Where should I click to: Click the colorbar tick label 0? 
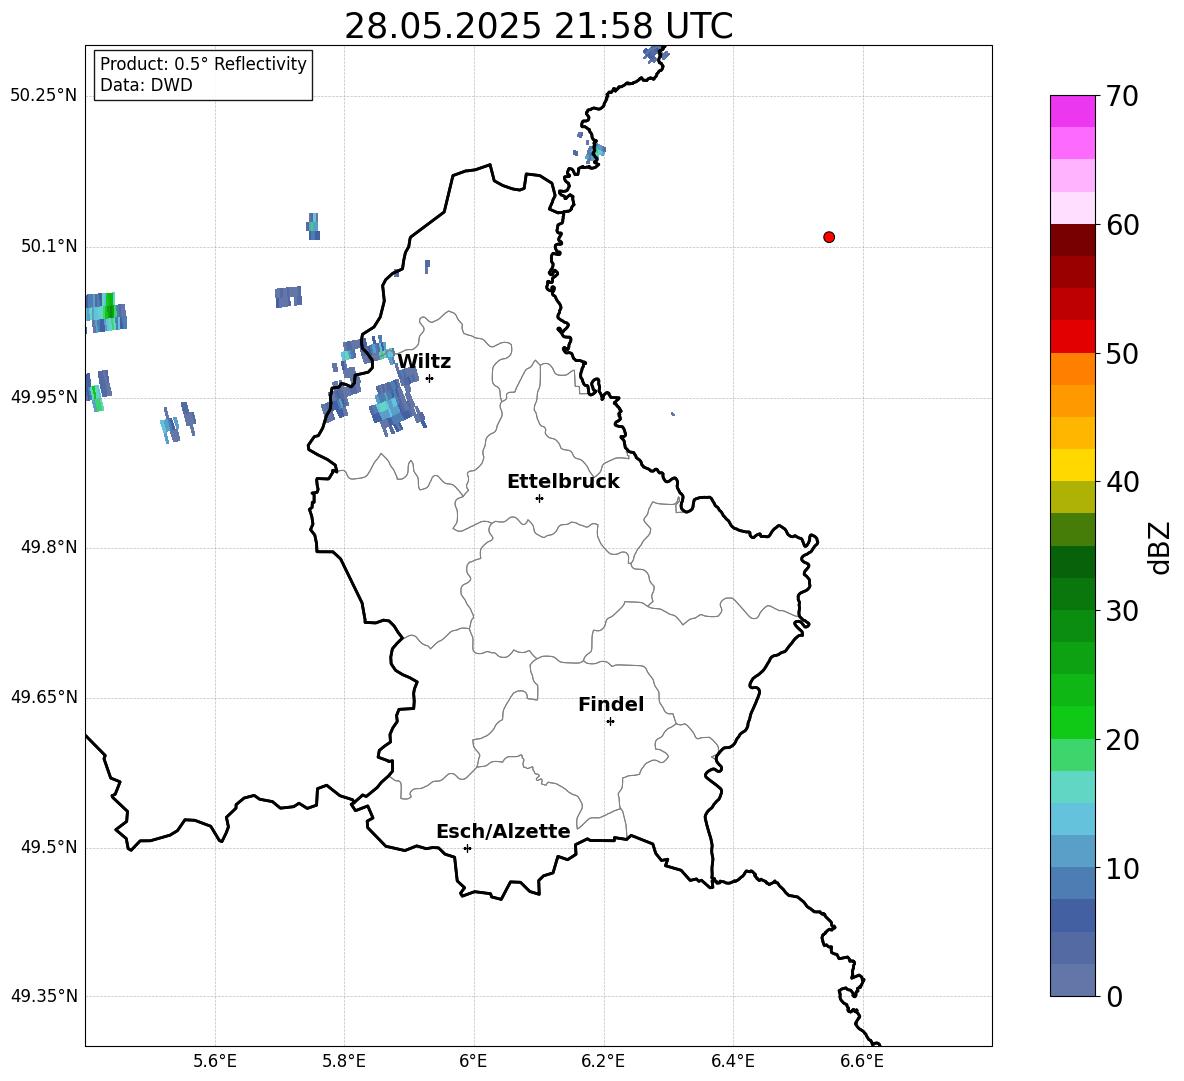tap(1114, 996)
